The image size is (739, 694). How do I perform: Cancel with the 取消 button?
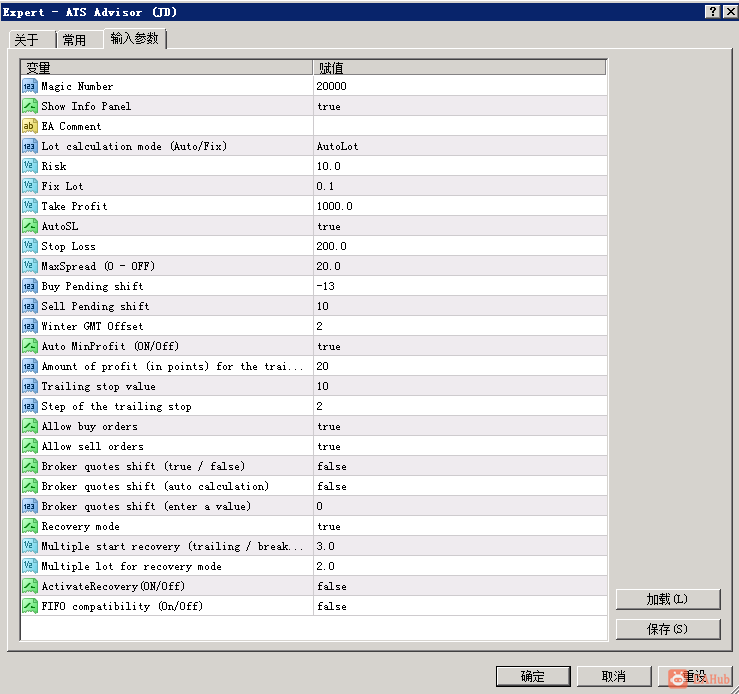[x=614, y=677]
